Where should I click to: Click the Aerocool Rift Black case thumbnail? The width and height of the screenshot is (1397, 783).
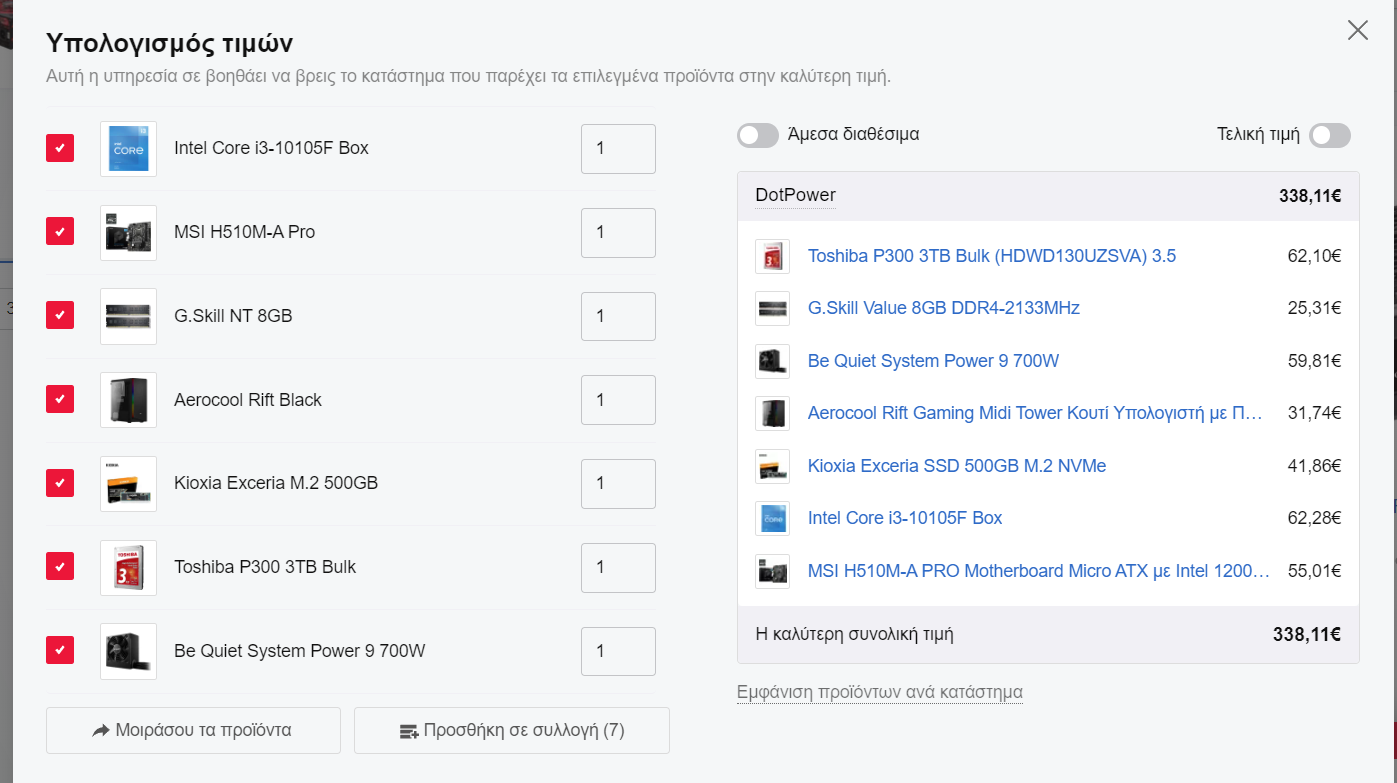128,400
